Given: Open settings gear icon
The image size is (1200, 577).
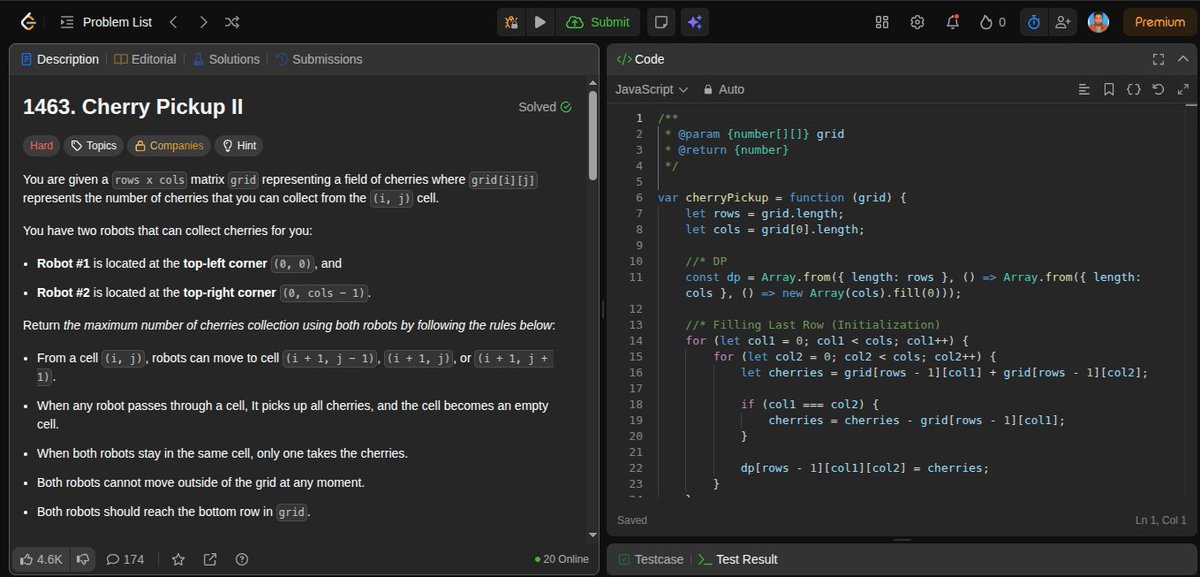Looking at the screenshot, I should 917,22.
